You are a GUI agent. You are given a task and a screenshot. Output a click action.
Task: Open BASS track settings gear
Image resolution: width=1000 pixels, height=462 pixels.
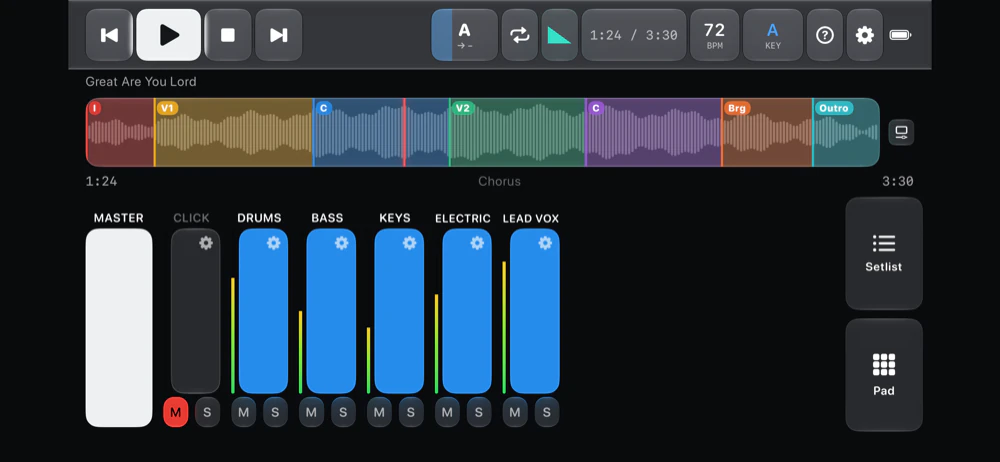tap(341, 243)
